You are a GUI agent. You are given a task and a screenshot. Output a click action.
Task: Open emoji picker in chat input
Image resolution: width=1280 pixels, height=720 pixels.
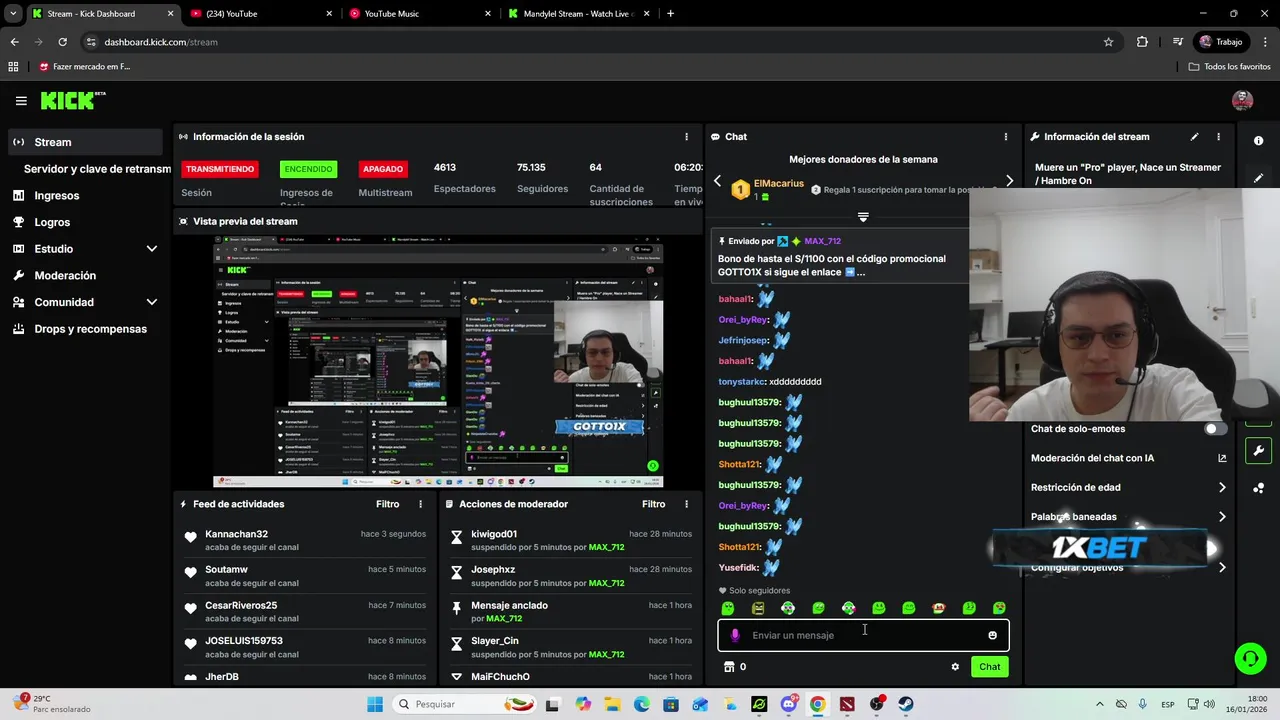tap(992, 635)
